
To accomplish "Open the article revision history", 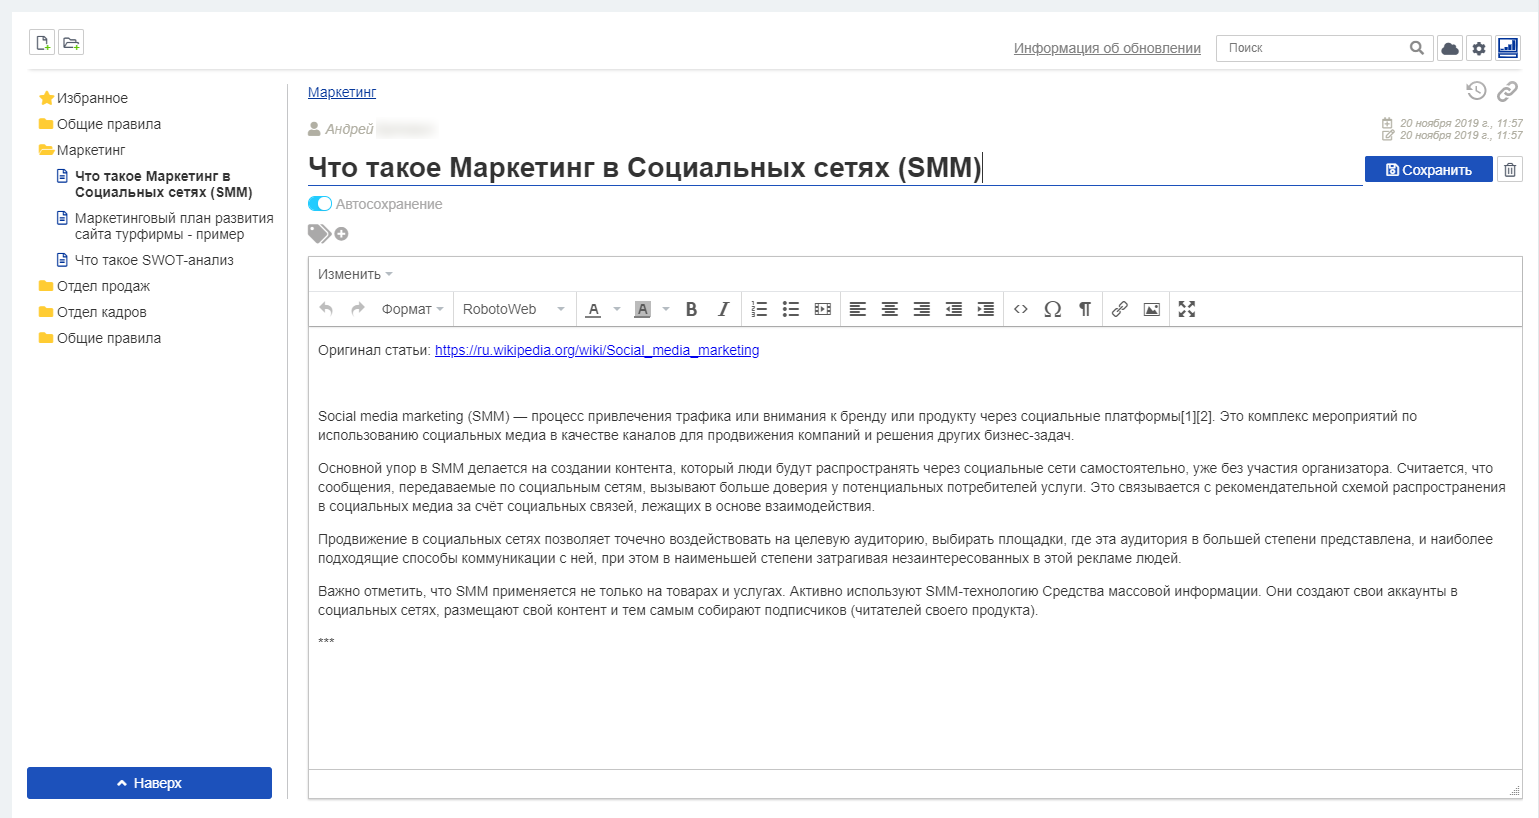I will pyautogui.click(x=1476, y=91).
